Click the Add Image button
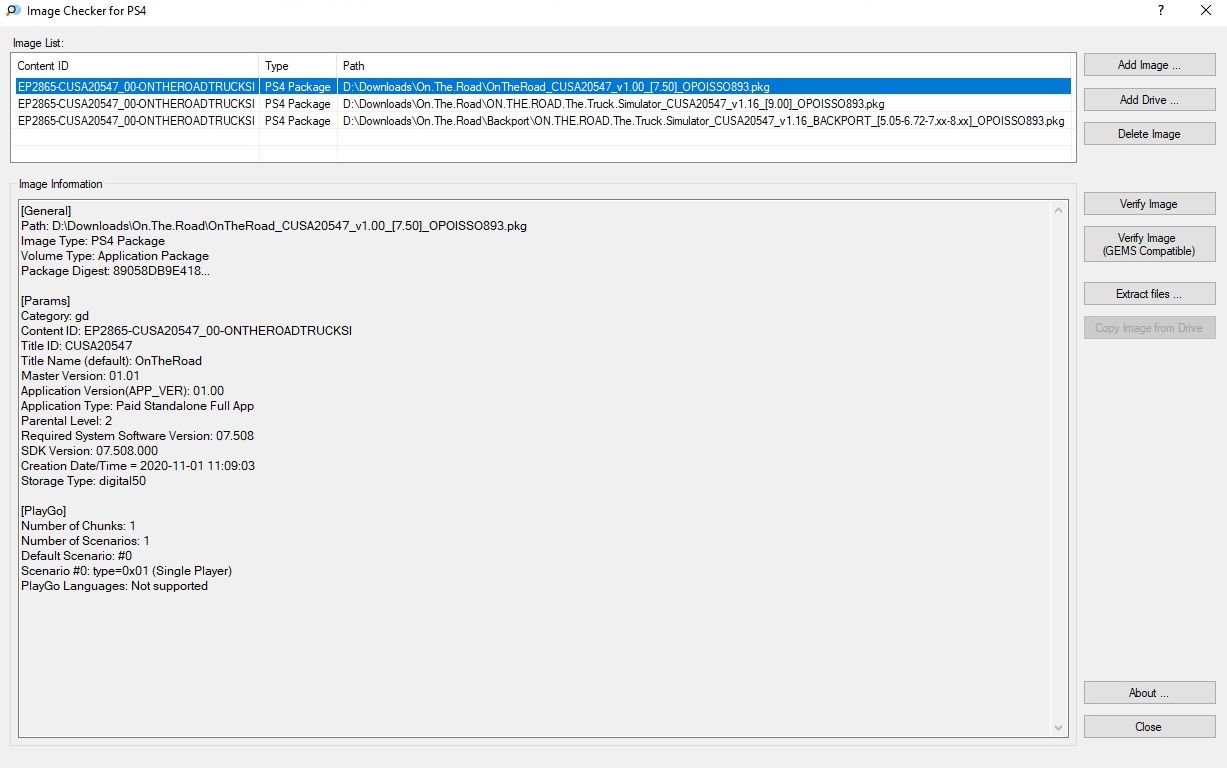 1149,65
